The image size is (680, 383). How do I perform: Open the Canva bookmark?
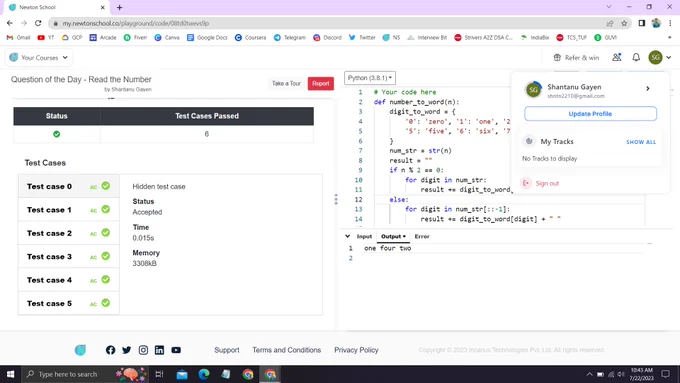[x=167, y=38]
